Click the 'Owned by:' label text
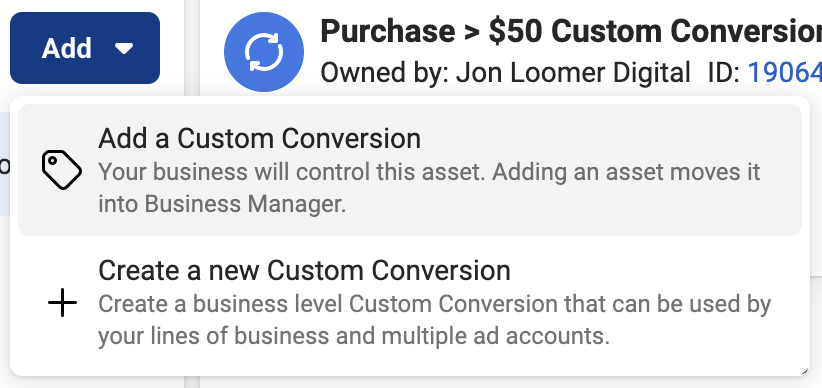Image resolution: width=822 pixels, height=388 pixels. pyautogui.click(x=384, y=73)
